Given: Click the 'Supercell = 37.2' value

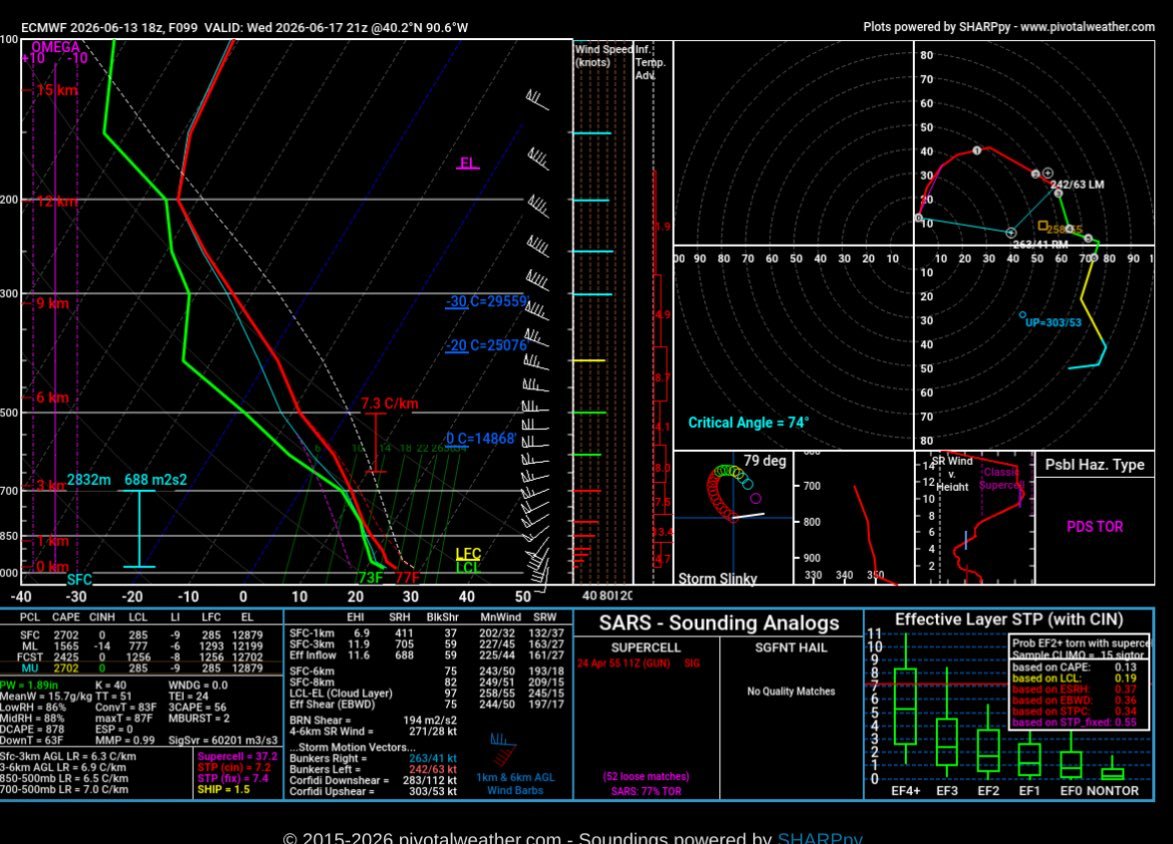Looking at the screenshot, I should [237, 756].
